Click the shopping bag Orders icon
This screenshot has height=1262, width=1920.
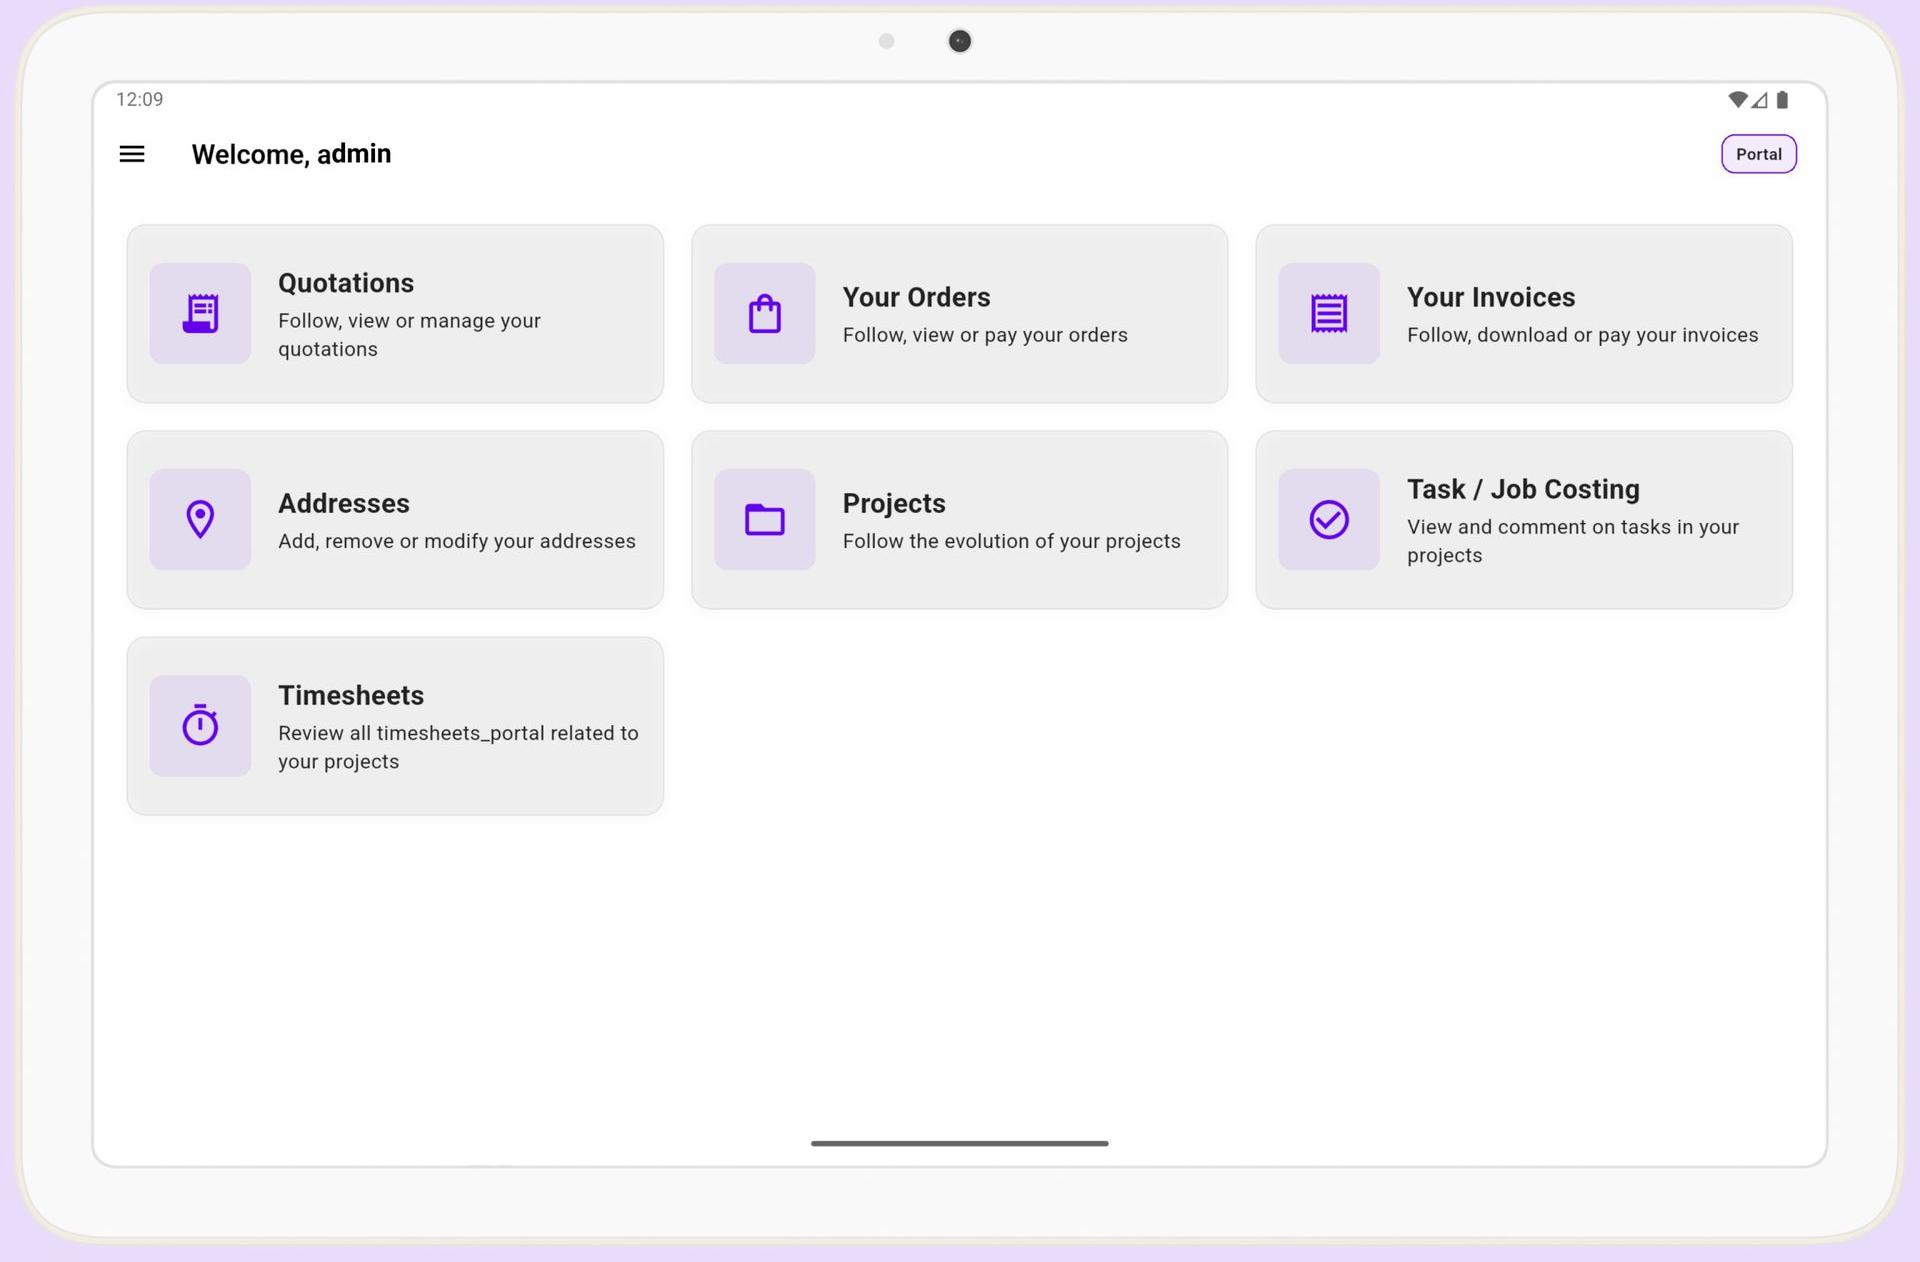point(764,313)
